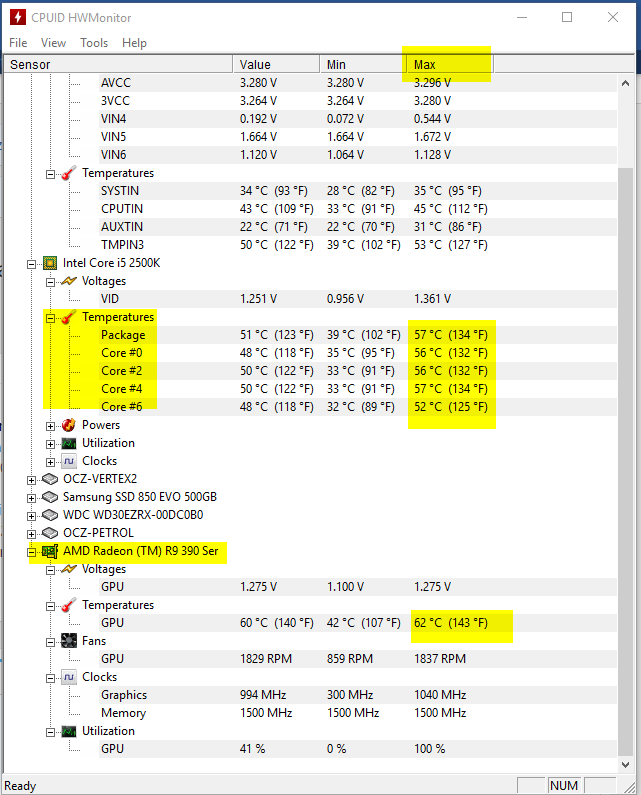This screenshot has width=641, height=795.
Task: Collapse the GPU Utilization group under AMD Radeon
Action: [50, 732]
